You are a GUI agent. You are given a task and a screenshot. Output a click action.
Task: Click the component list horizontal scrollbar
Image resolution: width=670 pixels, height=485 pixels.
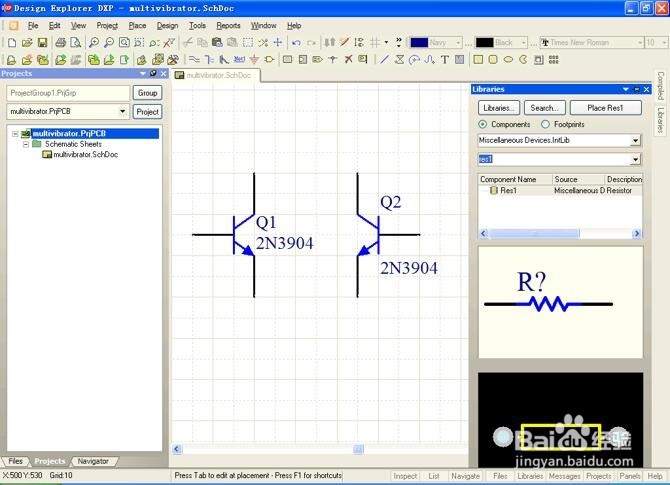pos(560,234)
